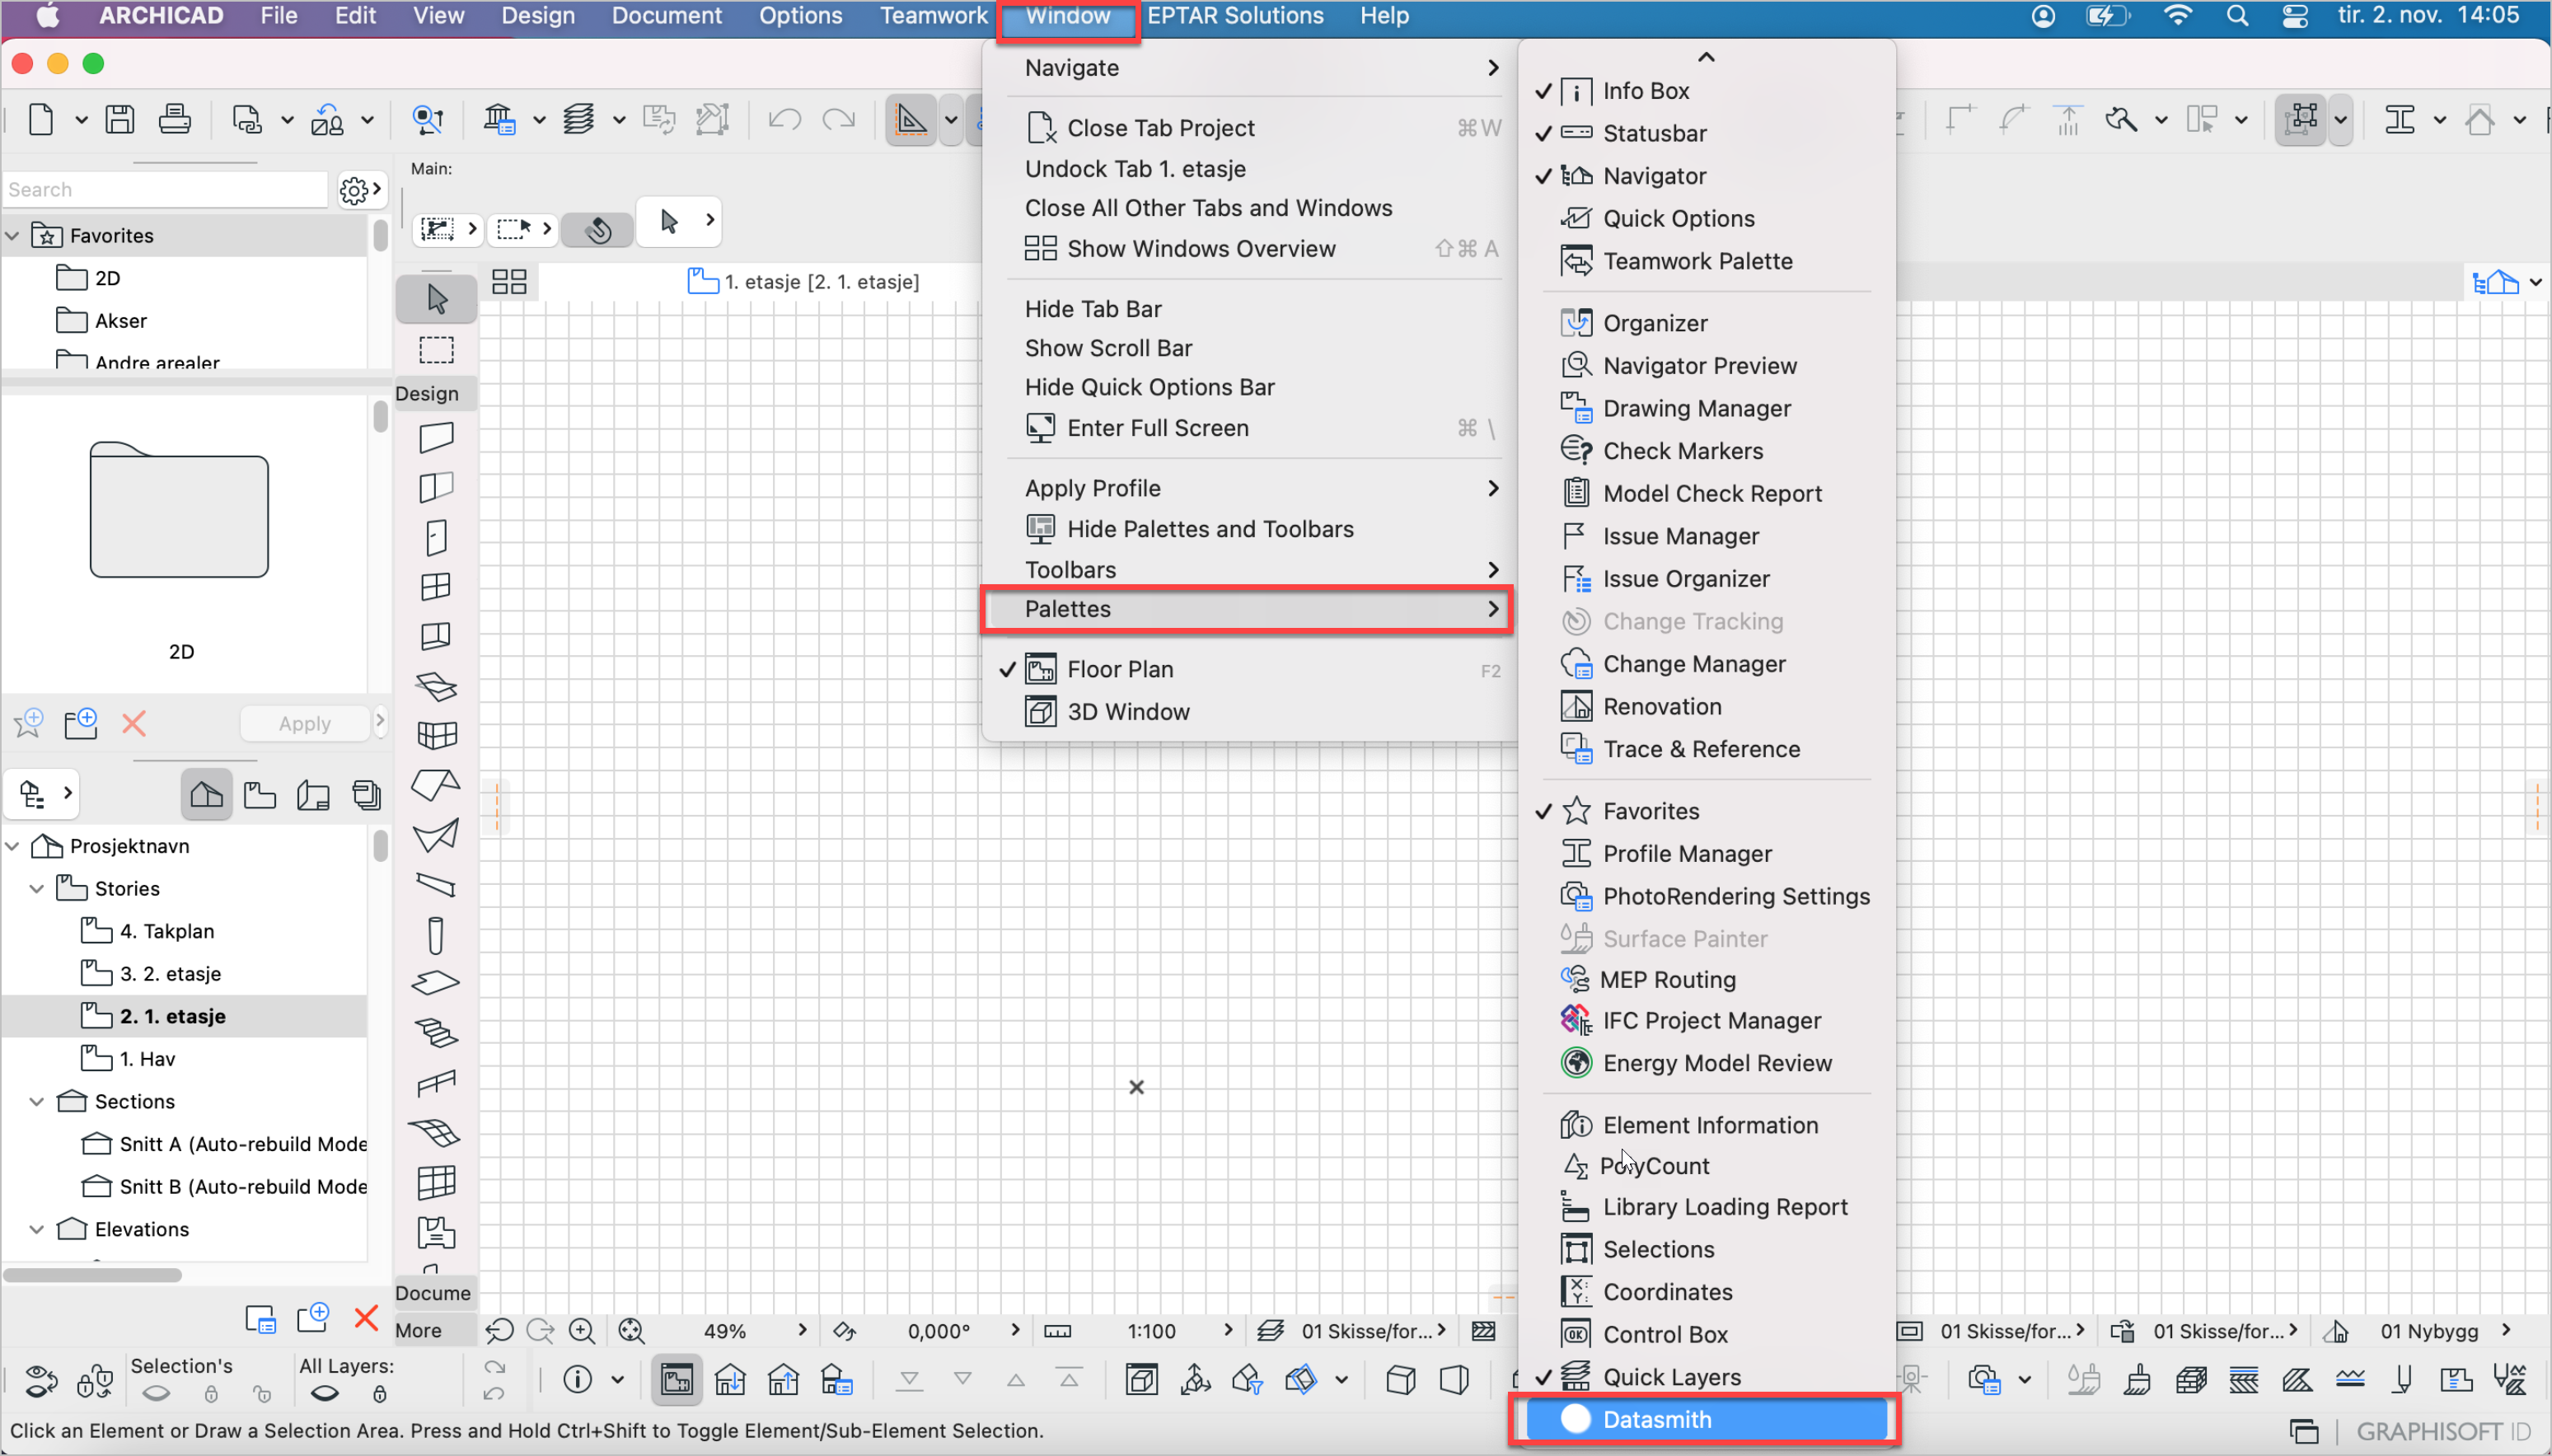This screenshot has height=1456, width=2552.
Task: Choose Close Tab Project
Action: (1161, 128)
